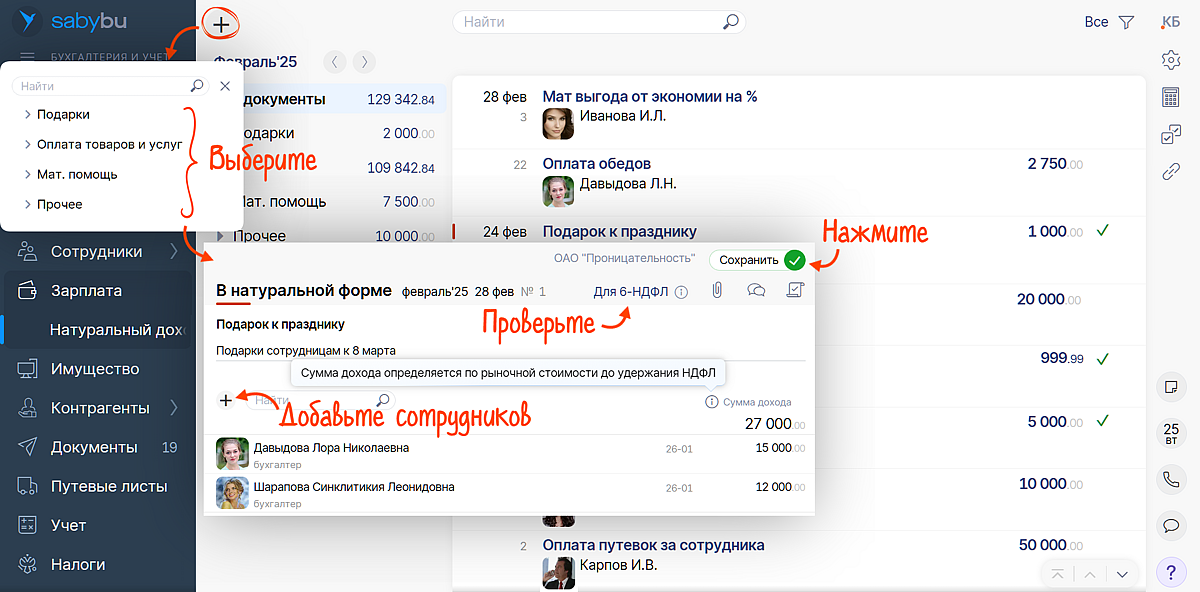
Task: Open the Имущество section in sidebar
Action: (95, 369)
